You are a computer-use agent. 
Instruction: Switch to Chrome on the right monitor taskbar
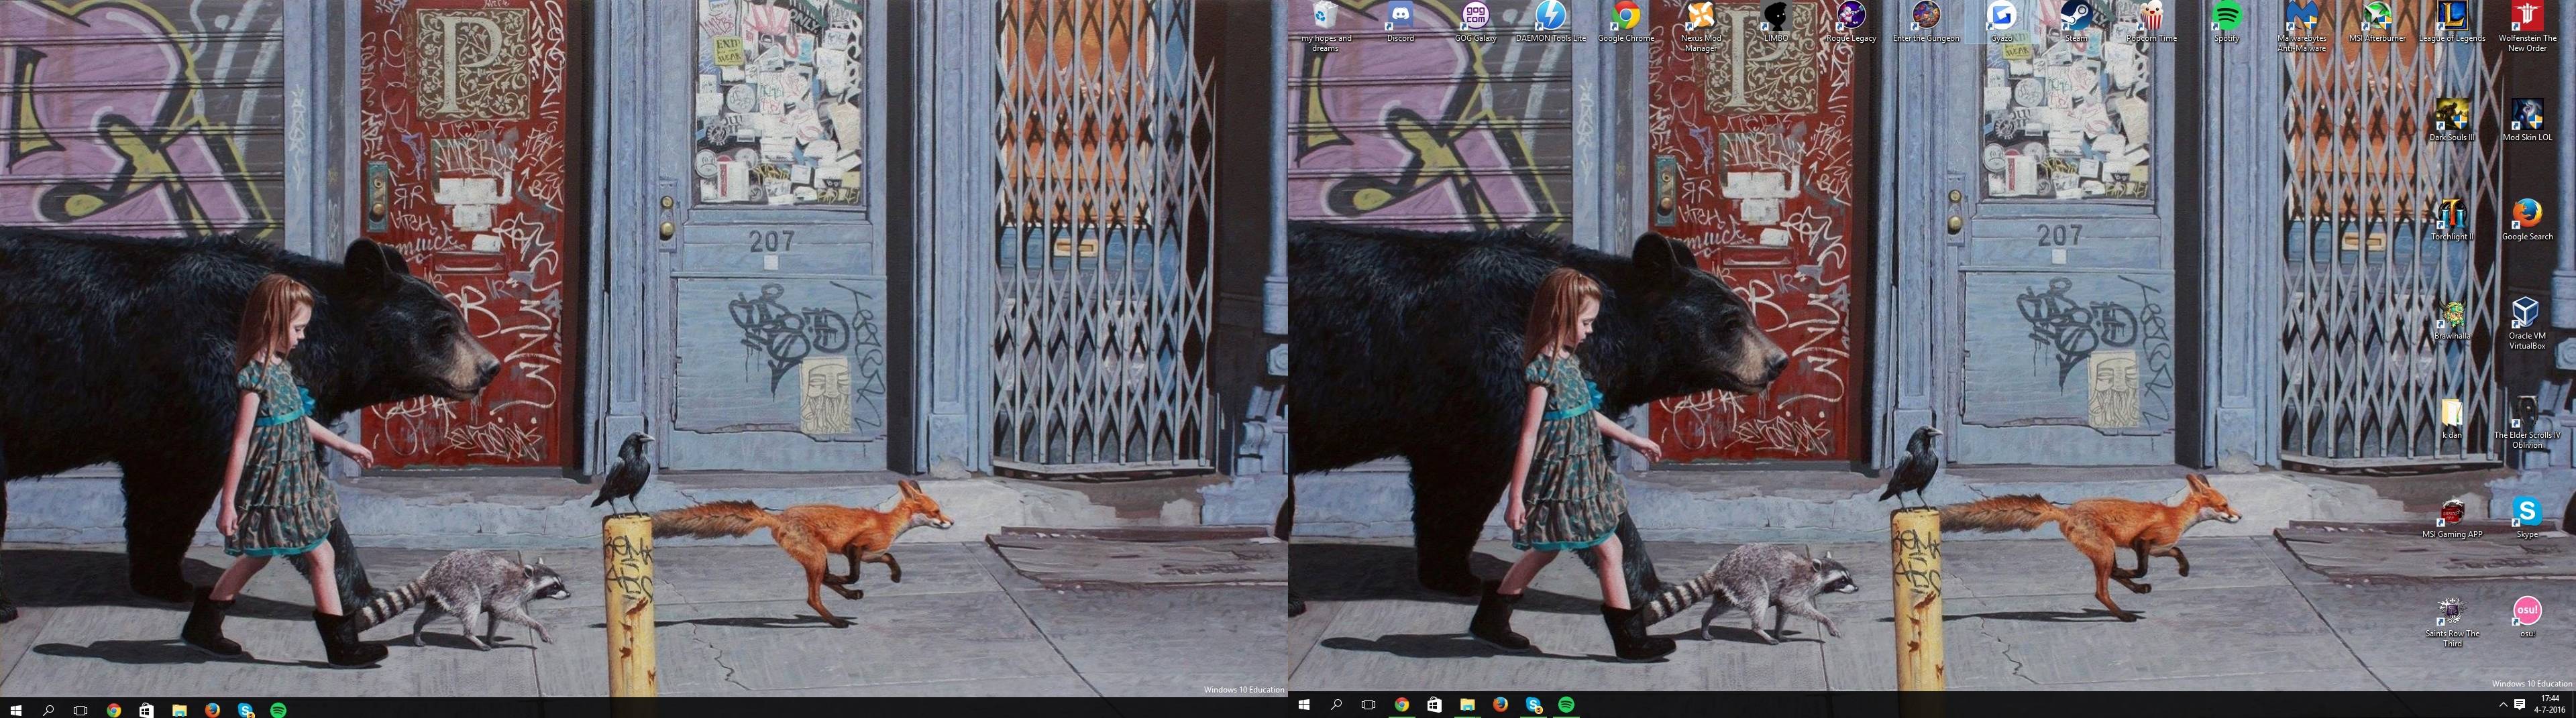click(x=1402, y=704)
